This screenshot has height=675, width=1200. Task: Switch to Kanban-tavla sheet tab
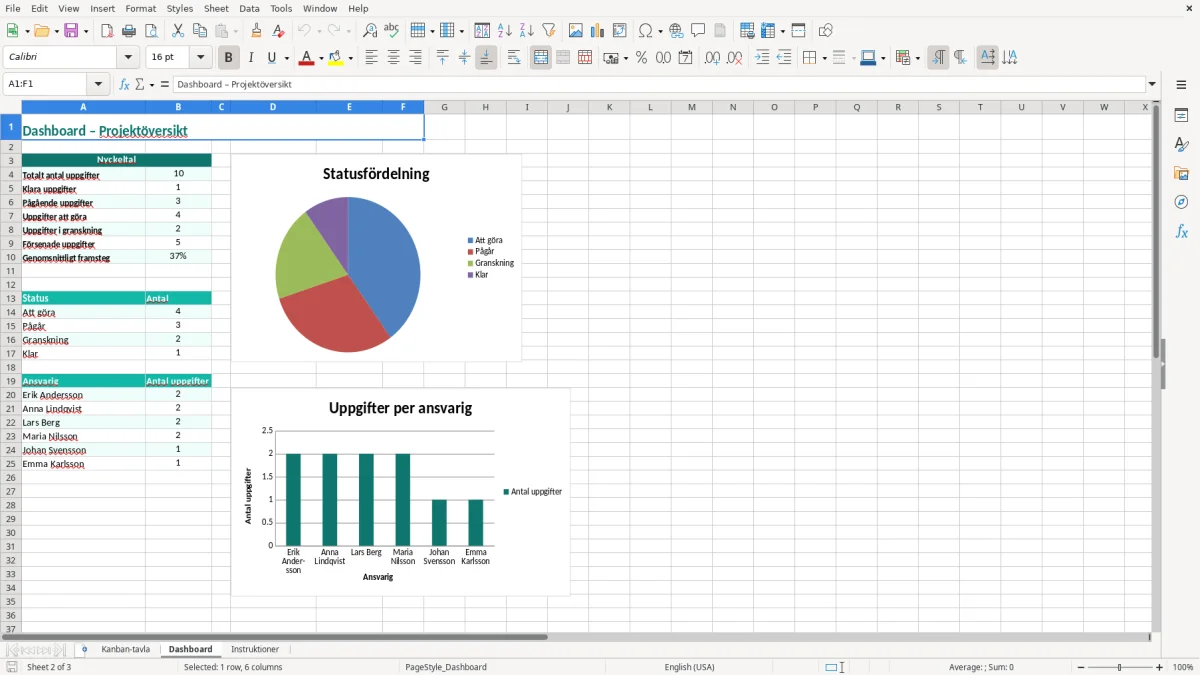[125, 650]
